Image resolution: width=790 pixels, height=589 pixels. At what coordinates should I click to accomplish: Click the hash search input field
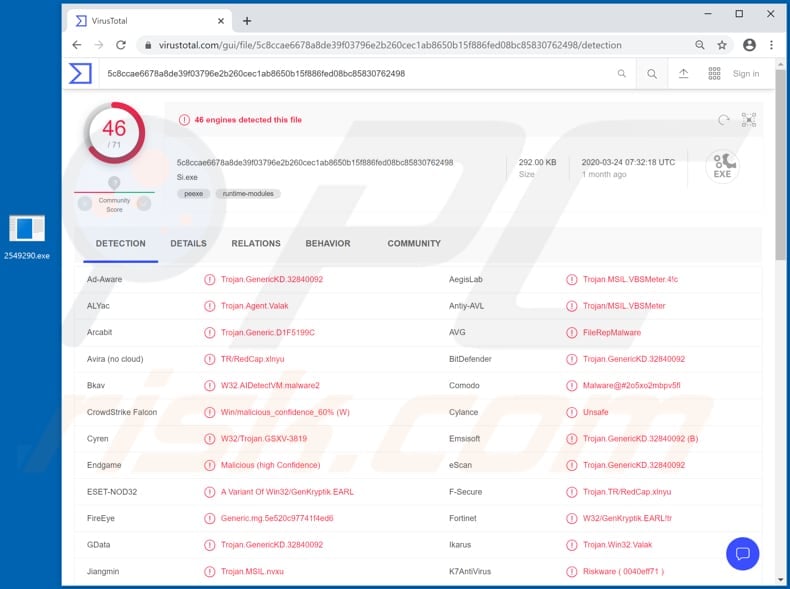click(x=359, y=74)
